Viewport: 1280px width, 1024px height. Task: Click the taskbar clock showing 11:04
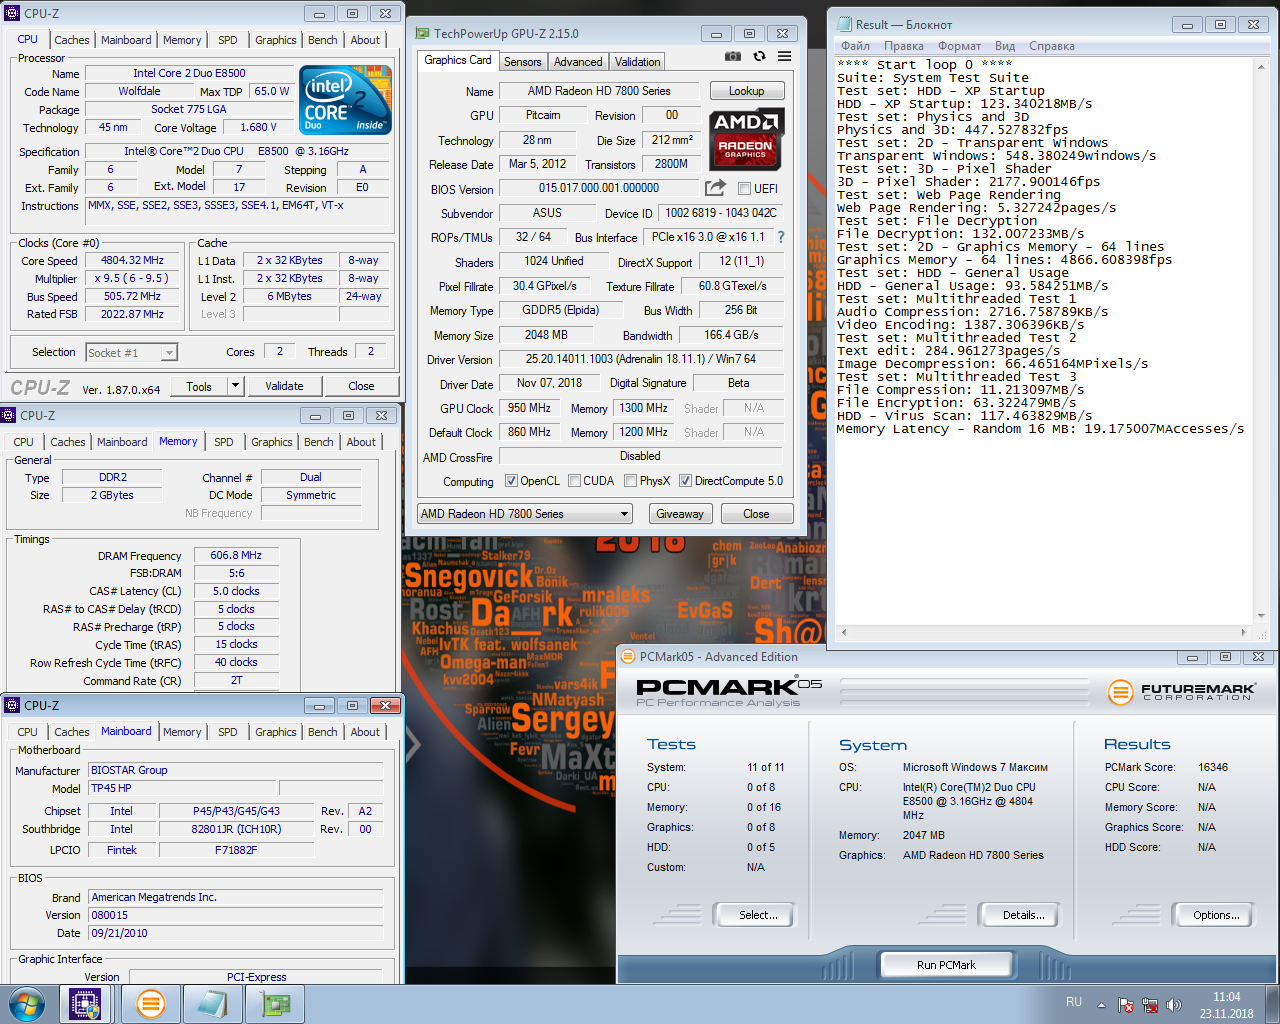(x=1227, y=1005)
